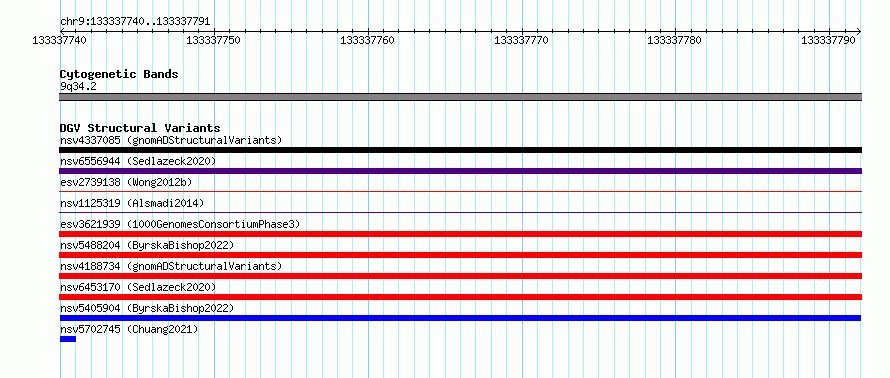The width and height of the screenshot is (890, 378).
Task: Click the thin purple nsv1125319 variant line
Action: (460, 213)
